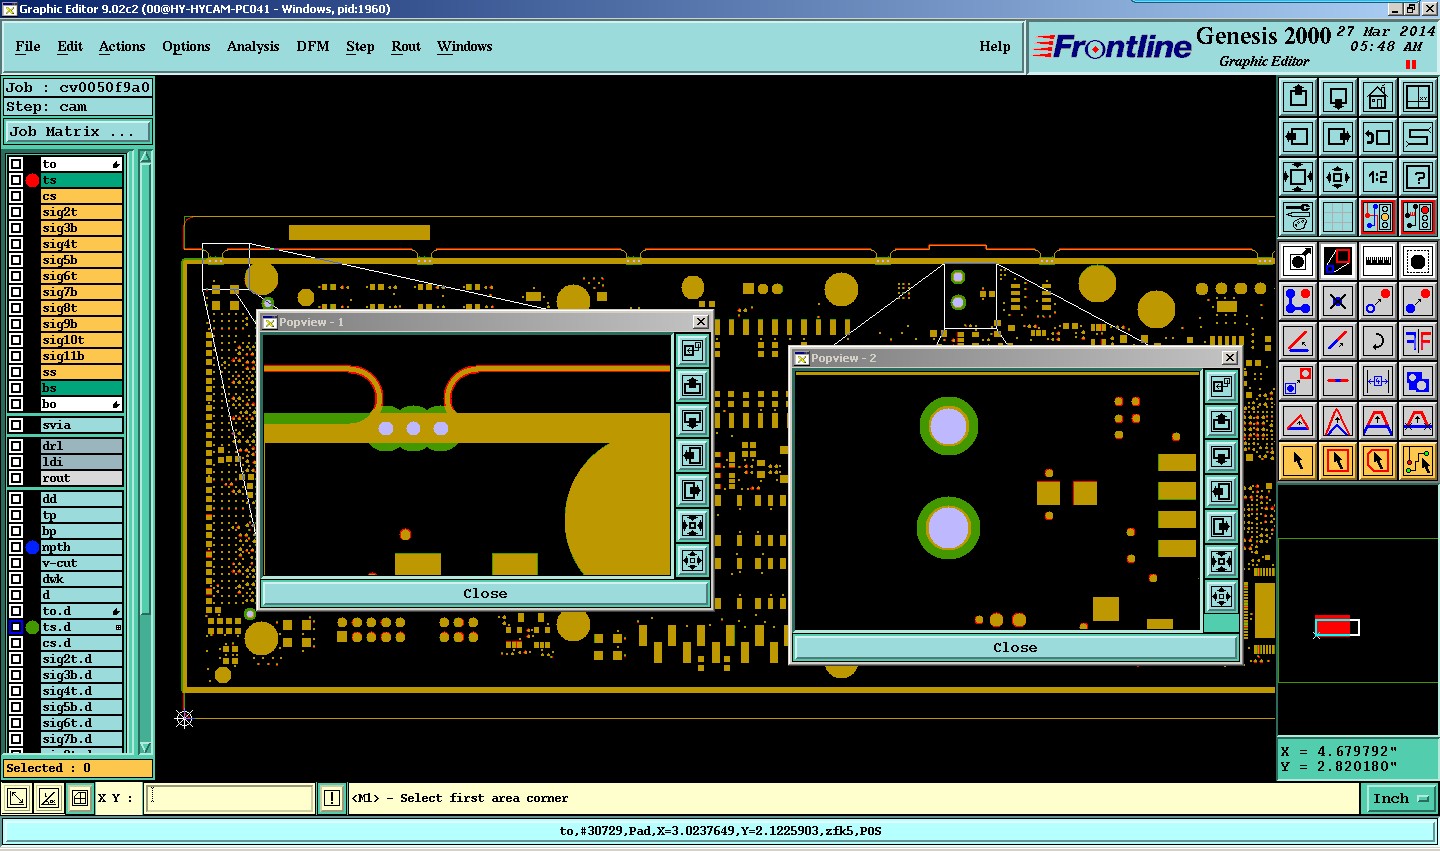This screenshot has width=1440, height=851.
Task: Click the red color dot beside ts layer
Action: pos(32,180)
